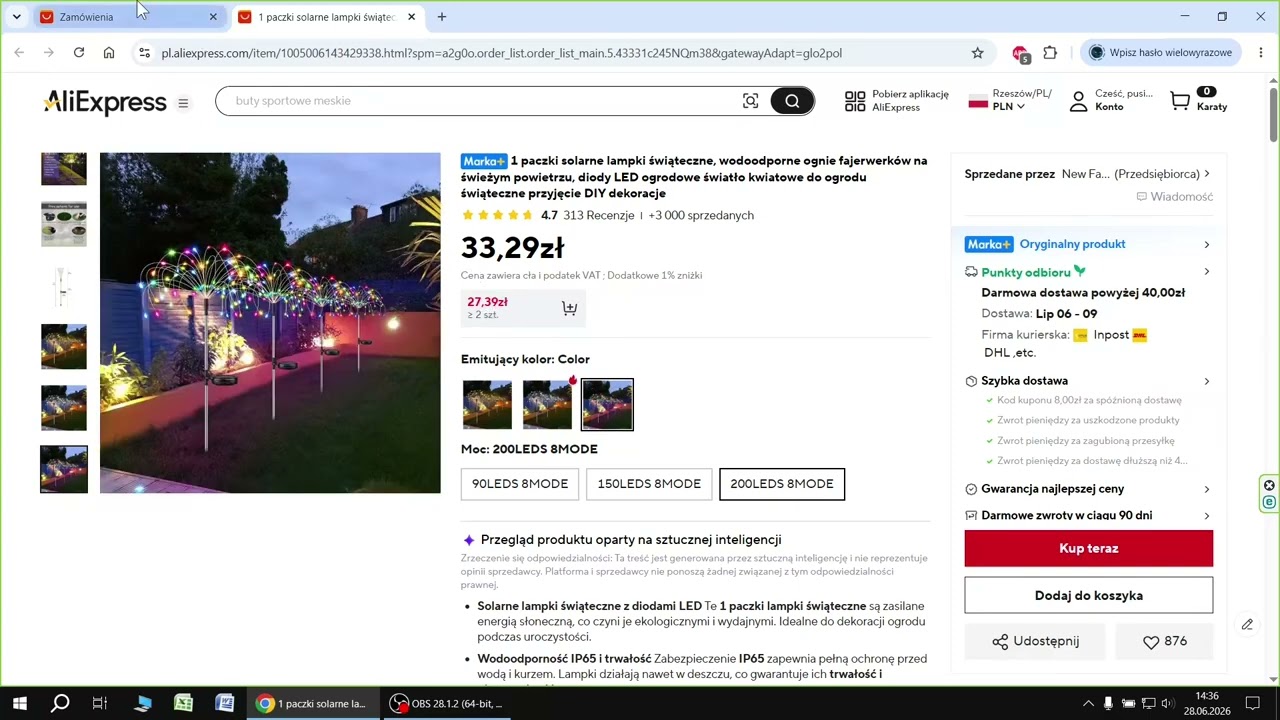Image resolution: width=1280 pixels, height=720 pixels.
Task: Open the browser extensions puzzle icon
Action: (x=1050, y=53)
